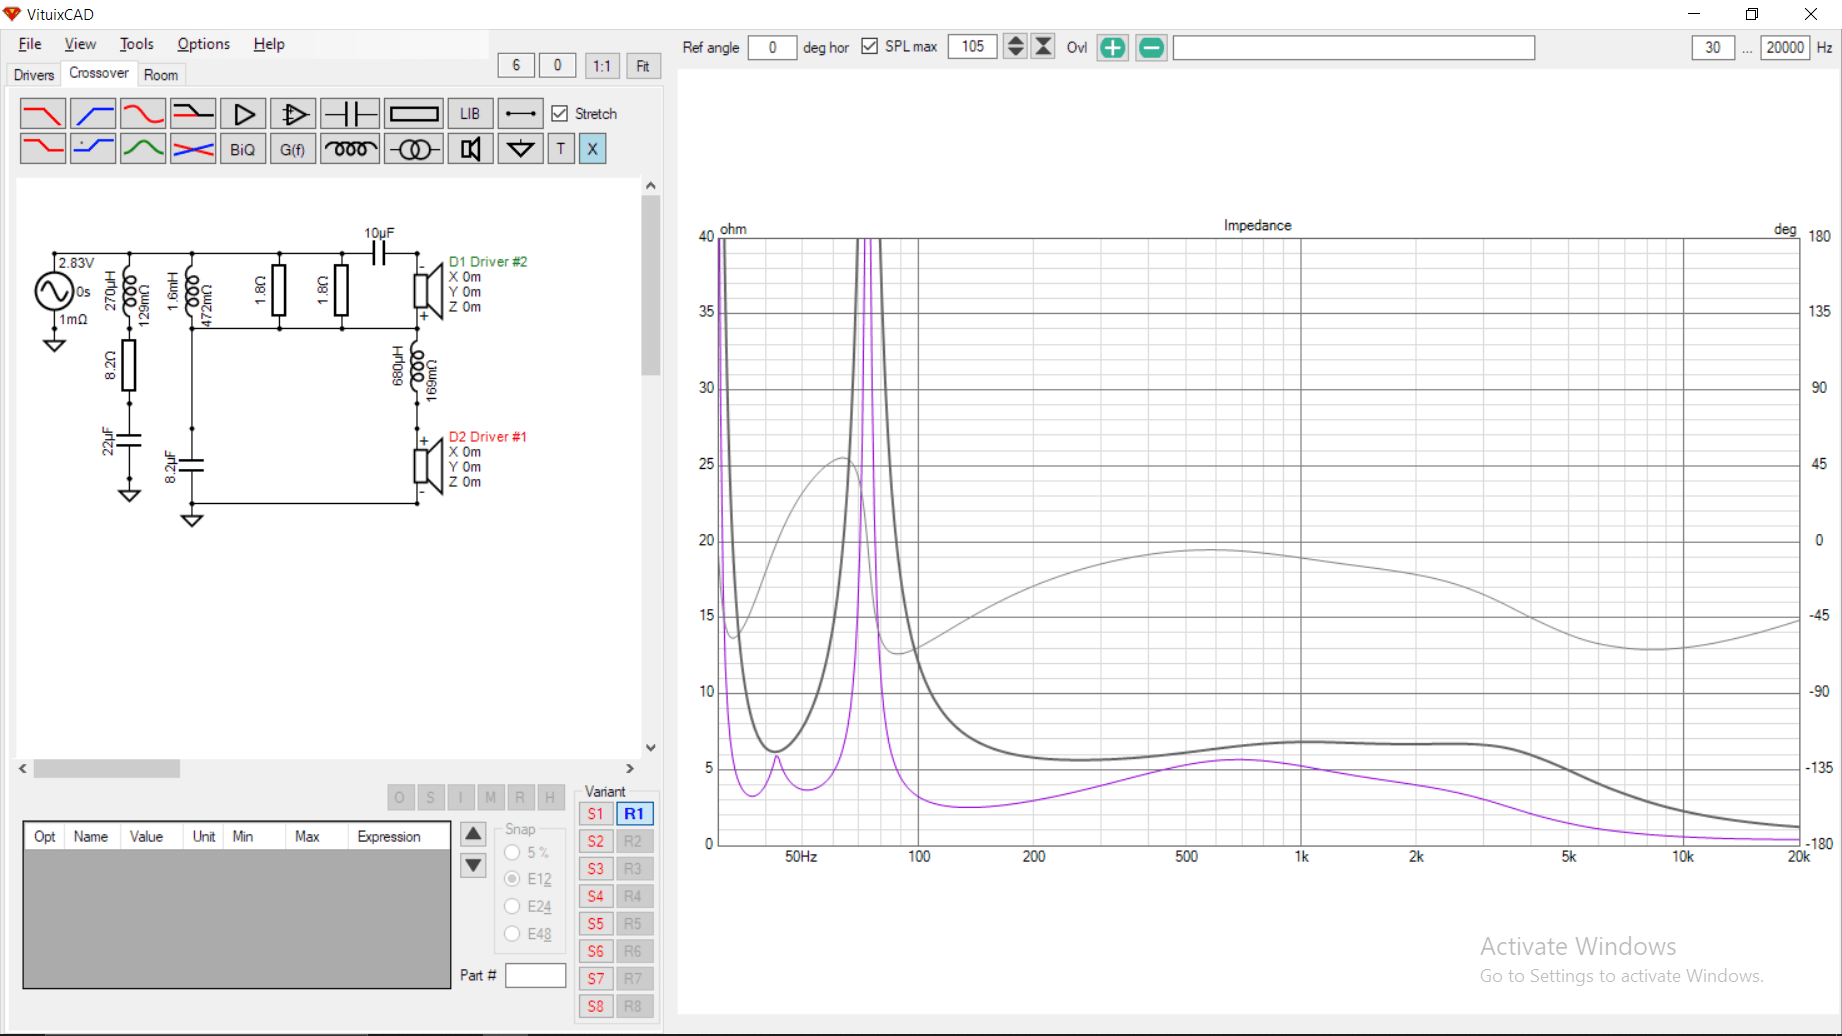This screenshot has height=1036, width=1842.
Task: Select the green peak band-pass block
Action: click(143, 149)
